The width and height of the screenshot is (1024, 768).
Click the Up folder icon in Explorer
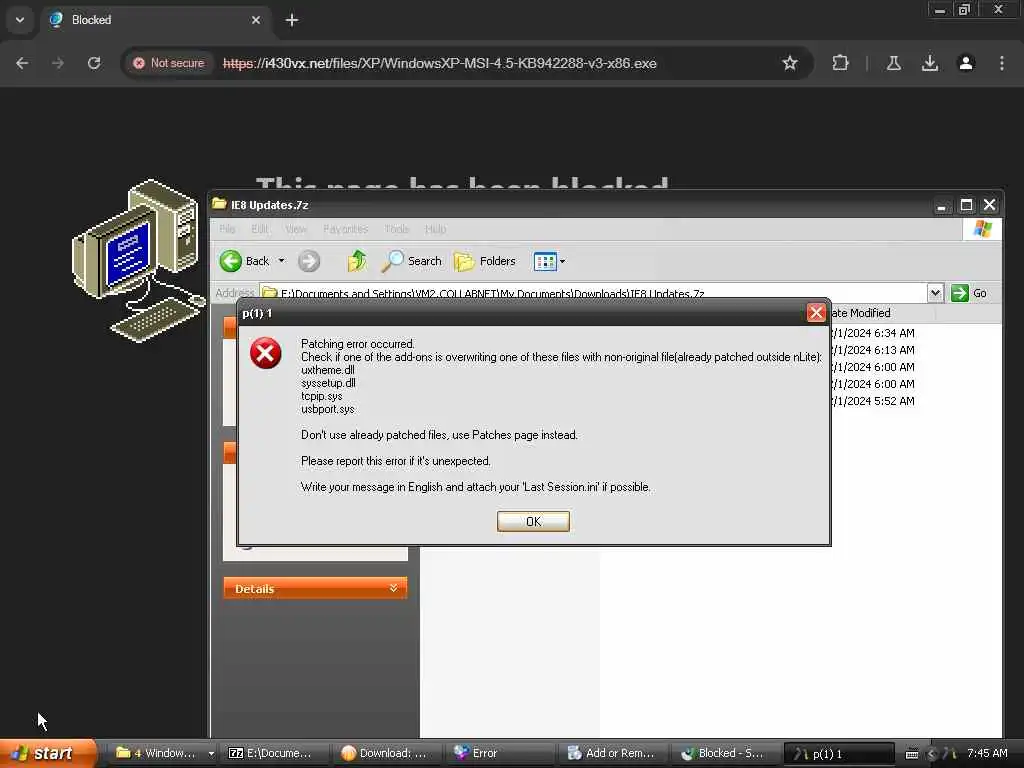tap(357, 261)
